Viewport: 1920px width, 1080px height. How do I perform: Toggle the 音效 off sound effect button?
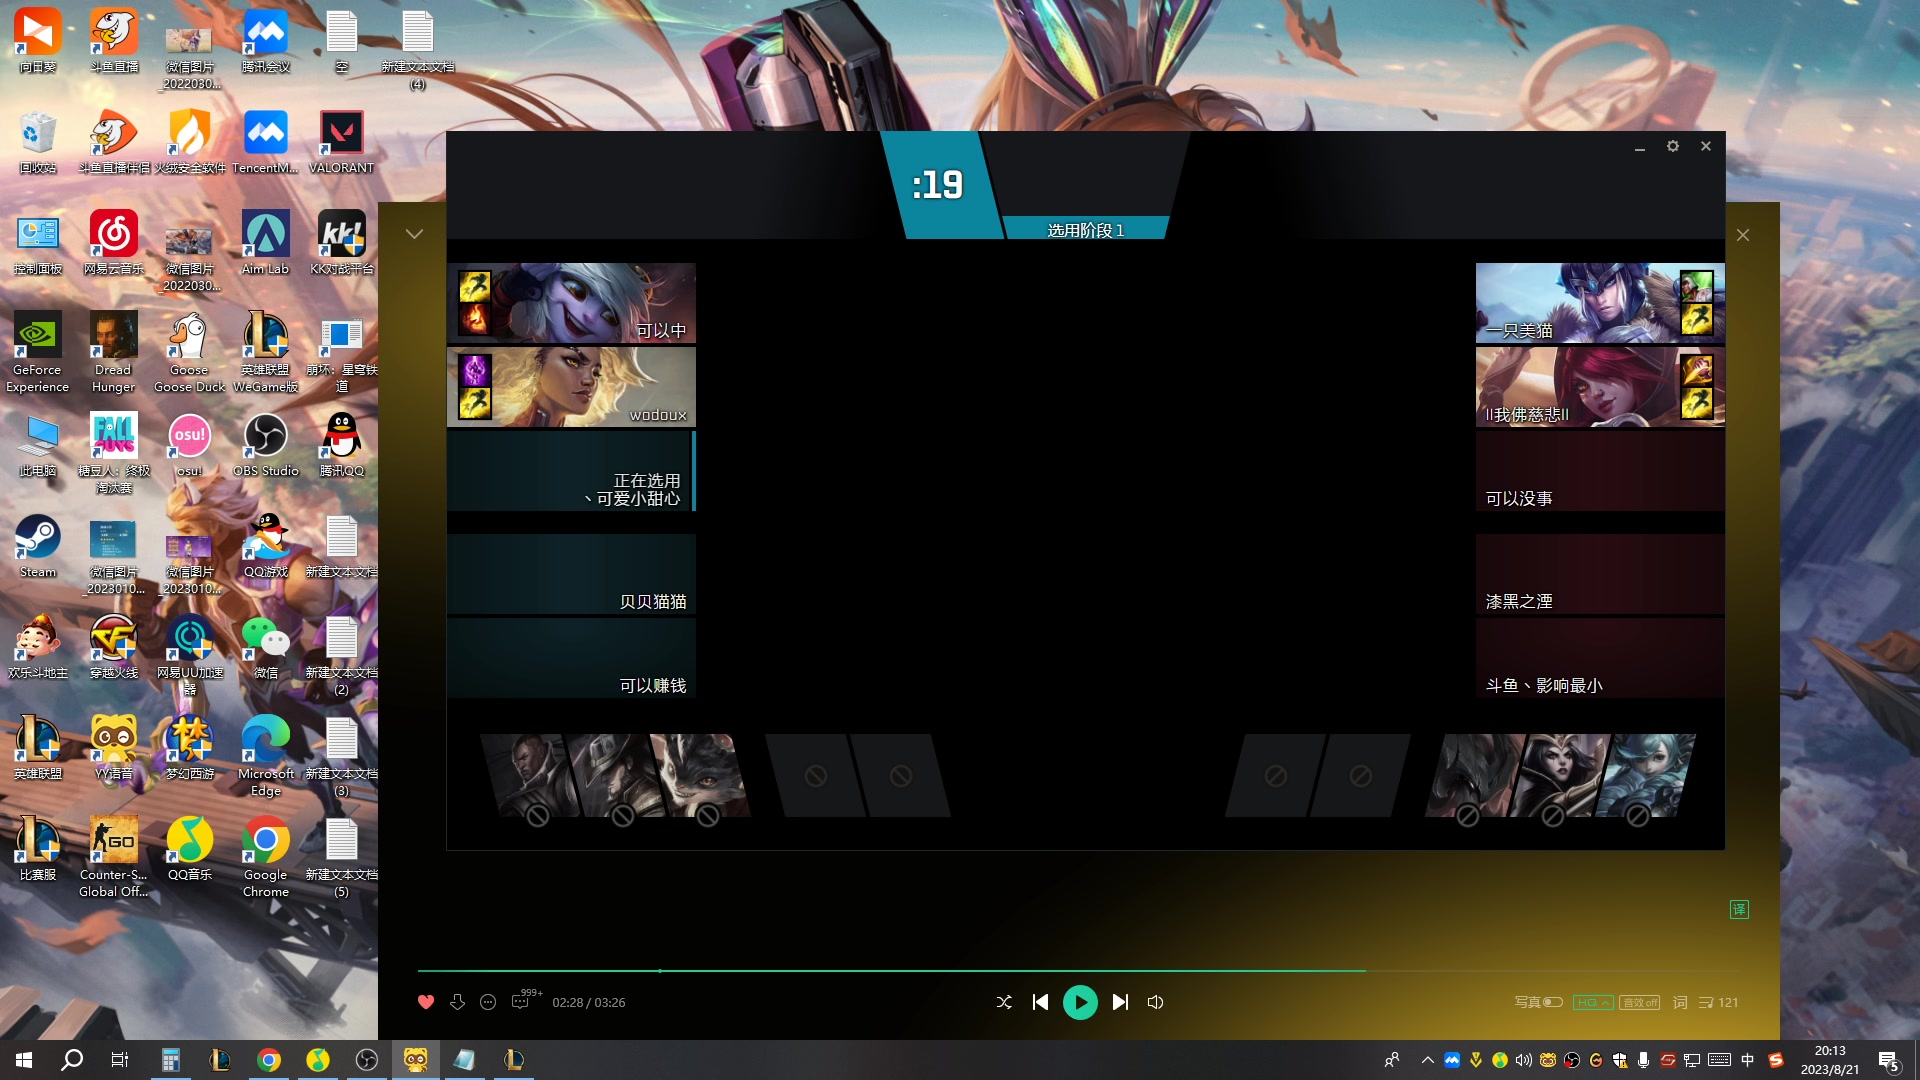1640,1002
